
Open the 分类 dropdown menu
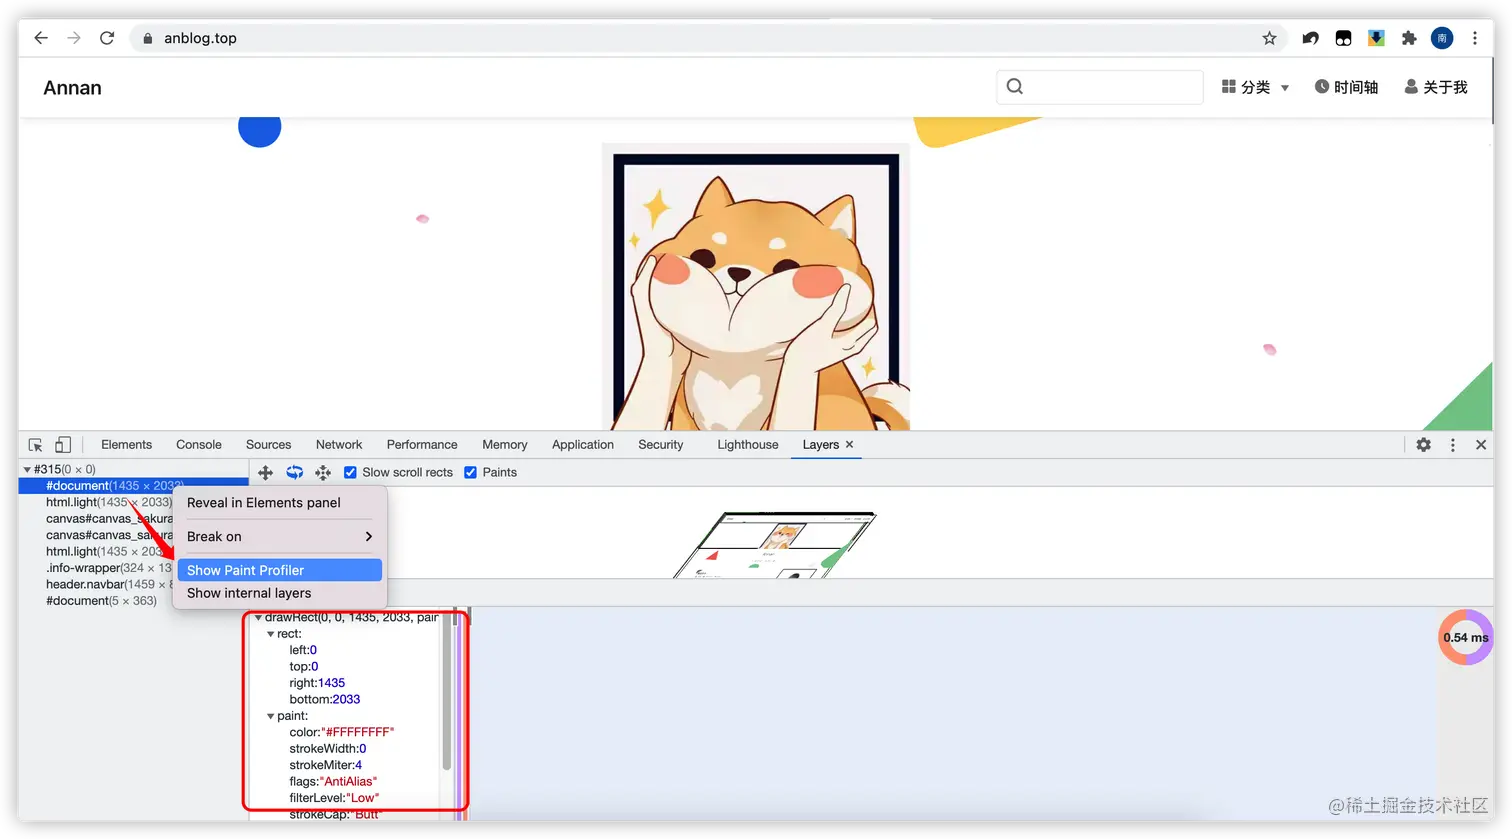pos(1255,87)
